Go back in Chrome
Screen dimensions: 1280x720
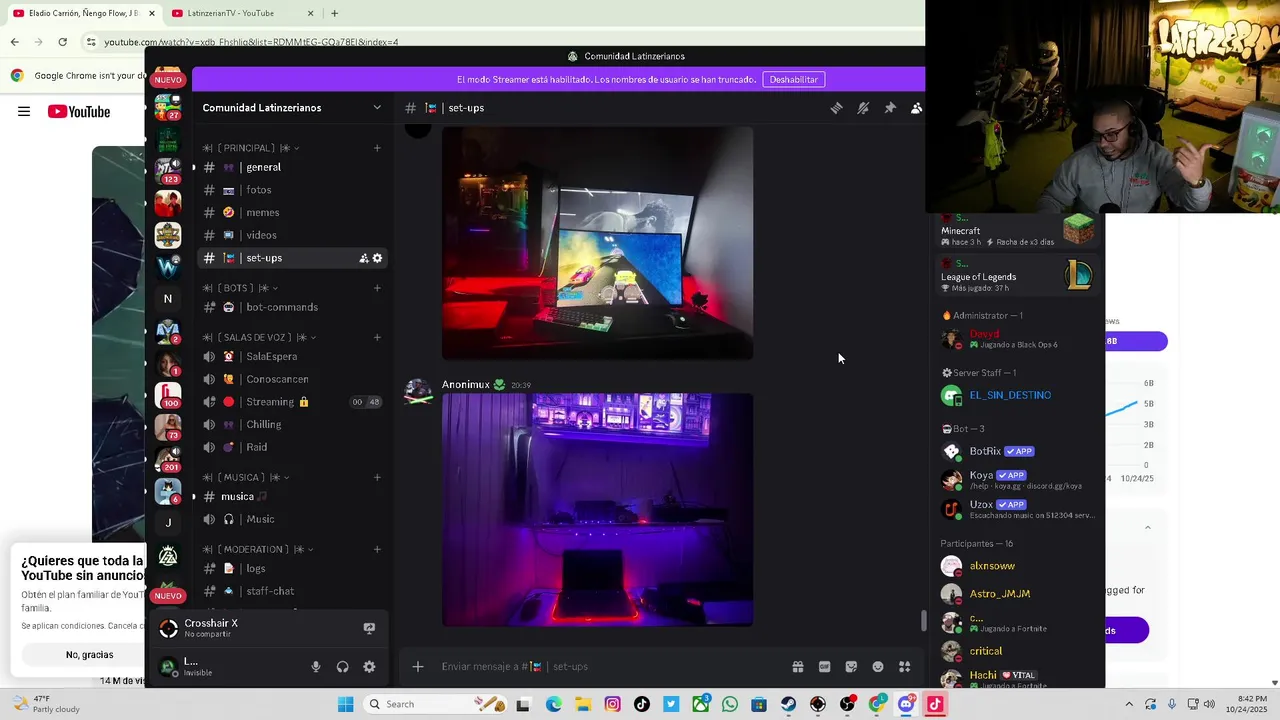coord(14,42)
